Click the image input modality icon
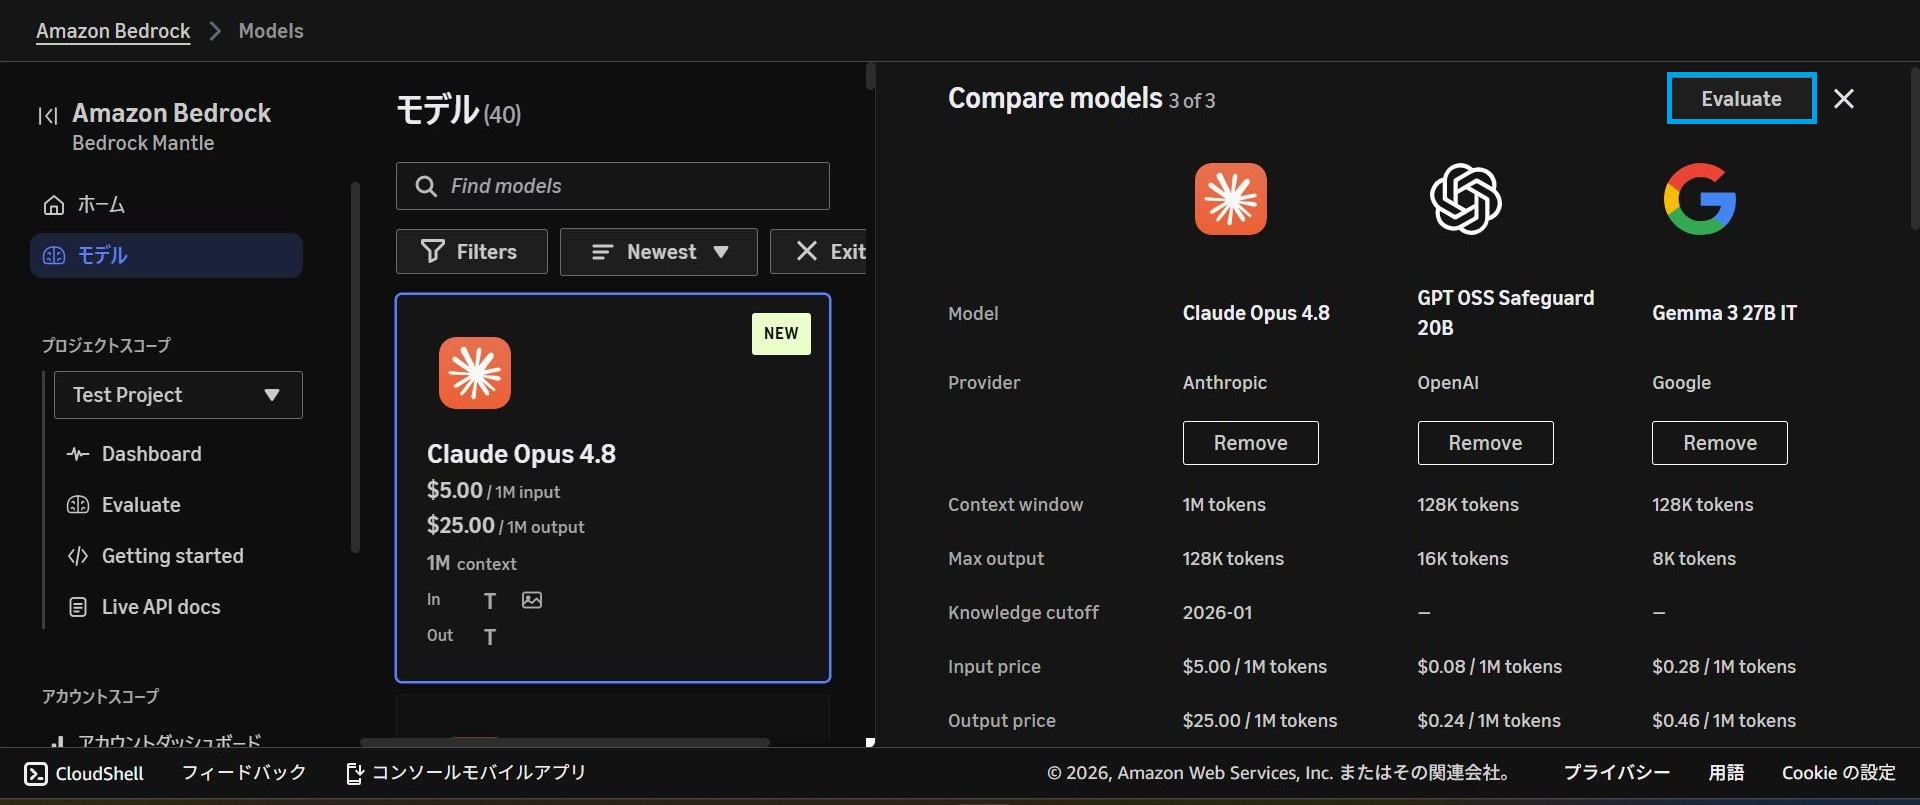This screenshot has width=1920, height=805. click(x=532, y=600)
